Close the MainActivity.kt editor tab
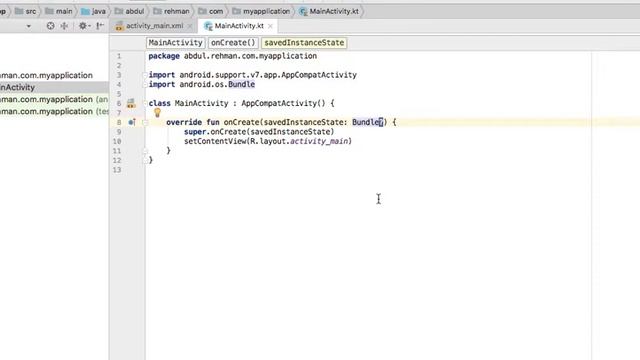640x360 pixels. pos(270,26)
